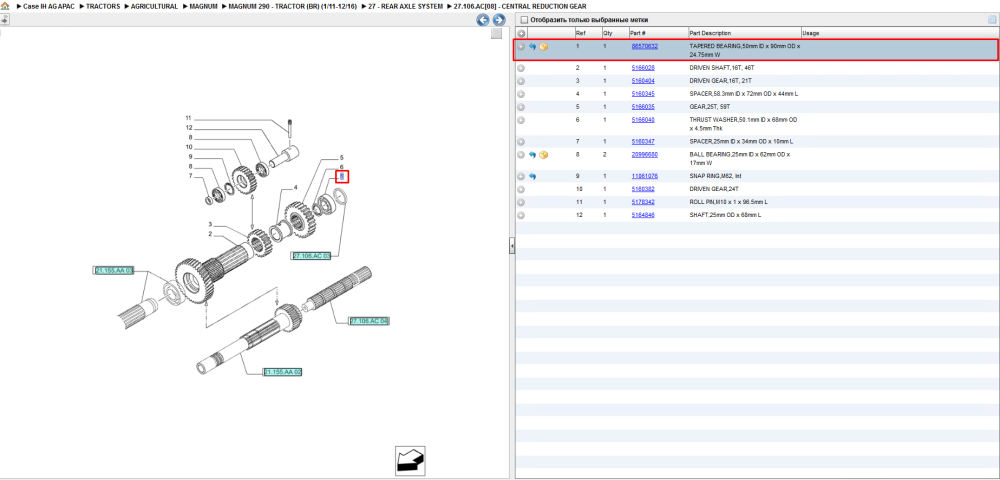The height and width of the screenshot is (480, 1000).
Task: Select callout number 12 in the diagram
Action: [x=189, y=127]
